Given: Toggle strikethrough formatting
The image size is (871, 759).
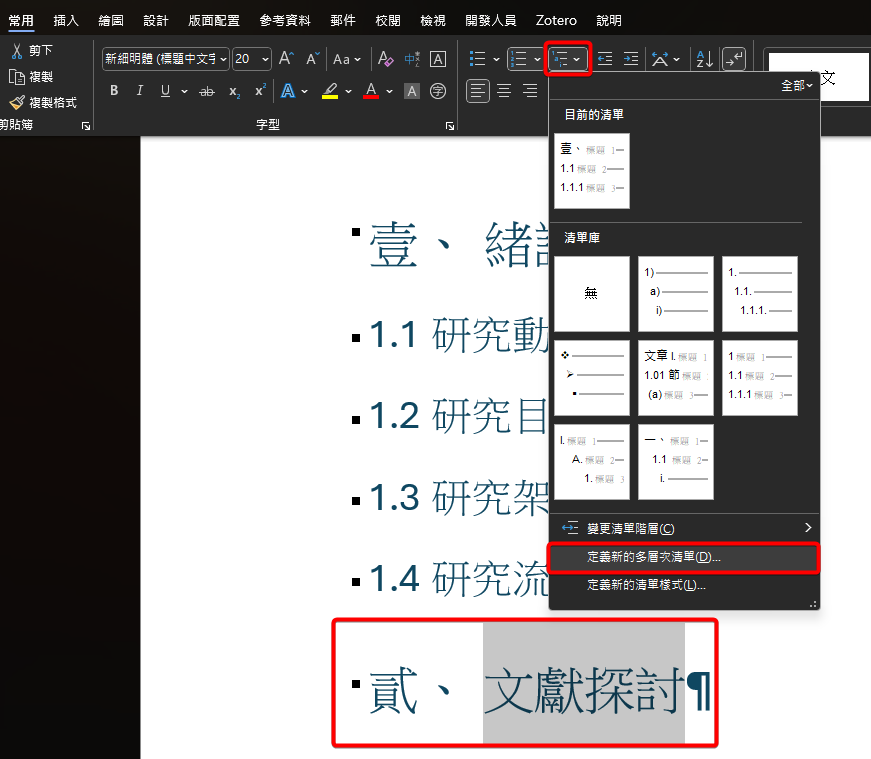Looking at the screenshot, I should tap(207, 91).
